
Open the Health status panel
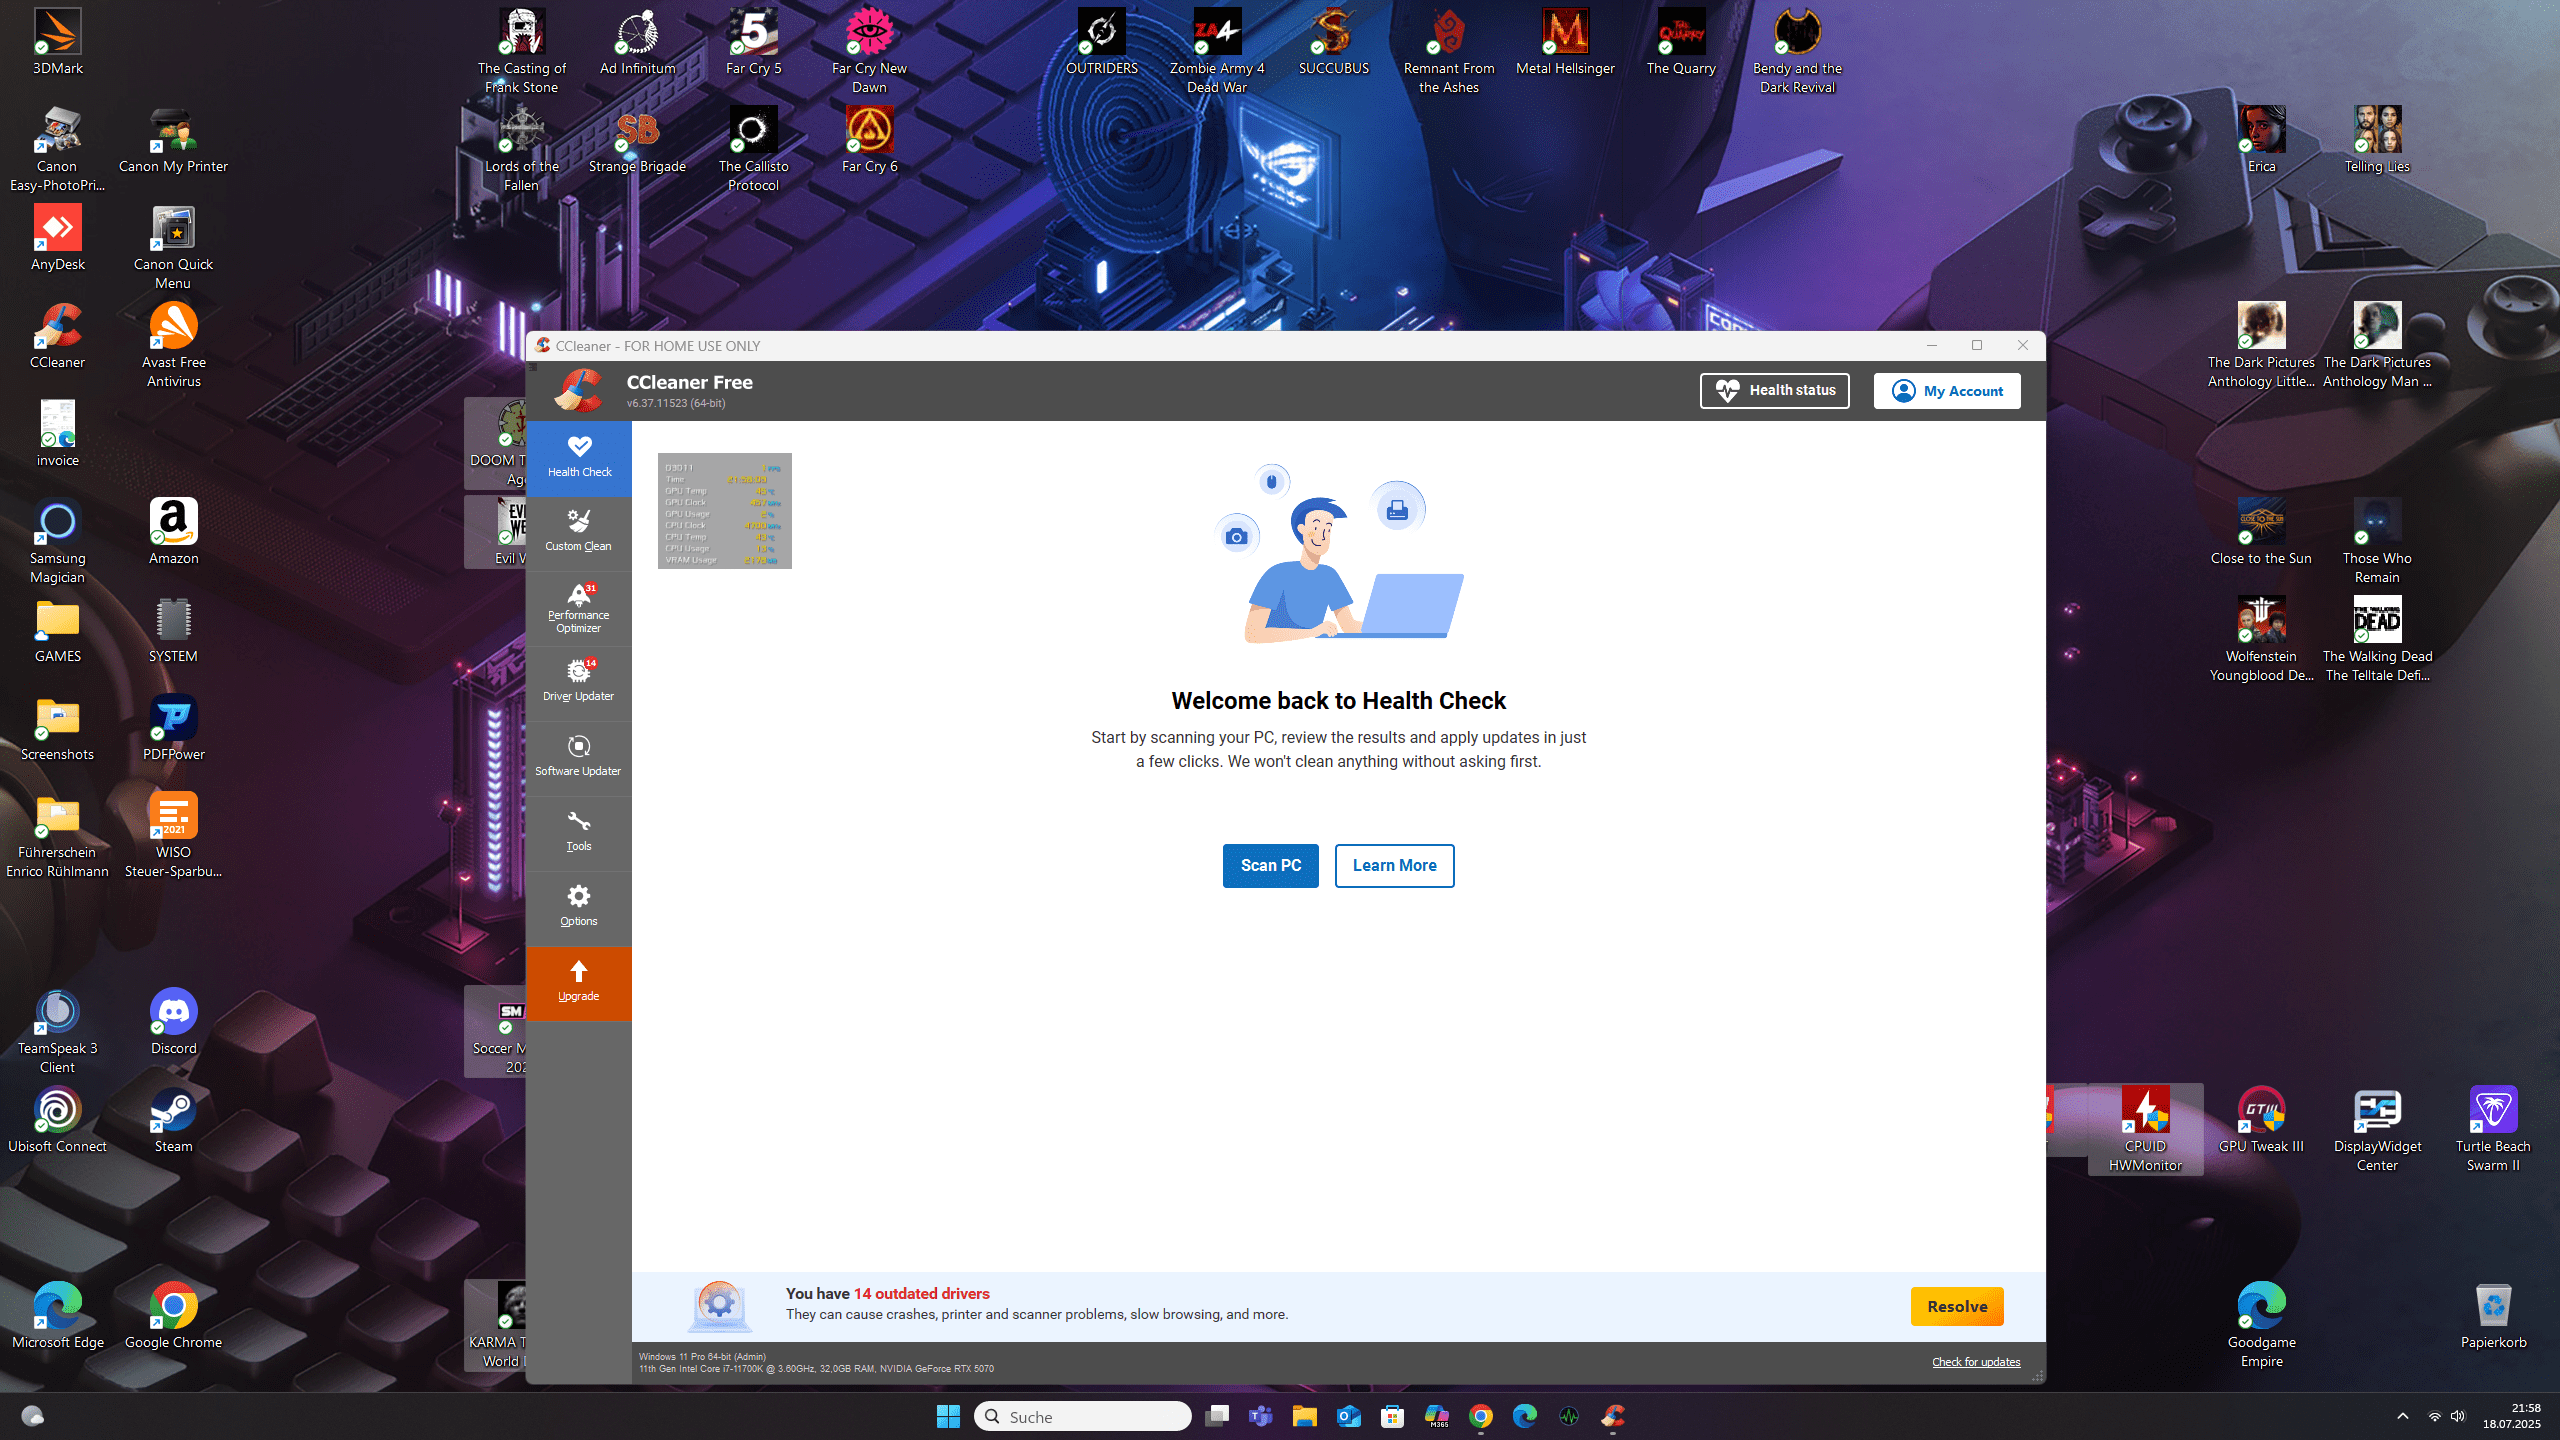1774,390
